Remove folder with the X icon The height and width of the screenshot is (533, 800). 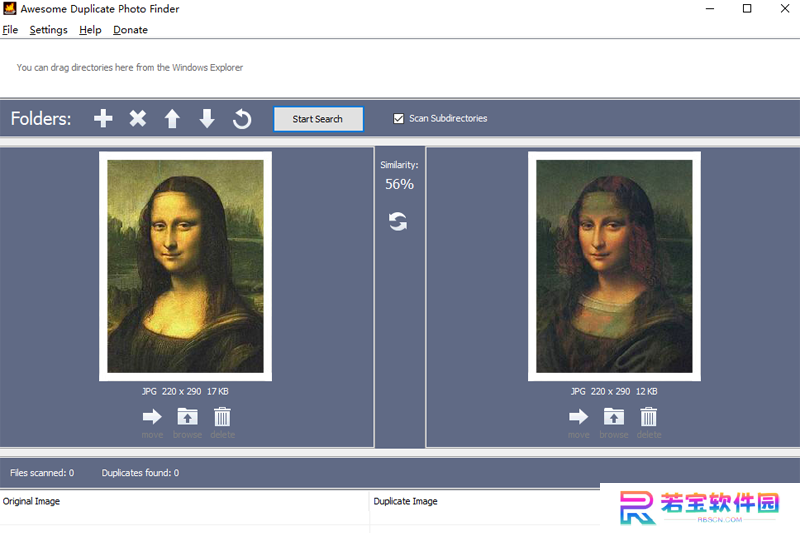[x=138, y=118]
